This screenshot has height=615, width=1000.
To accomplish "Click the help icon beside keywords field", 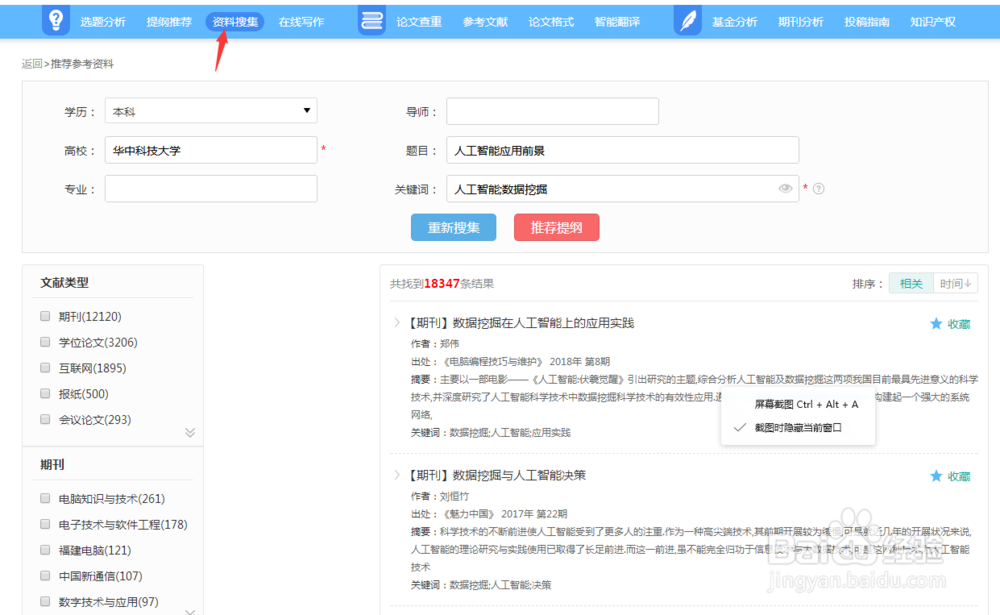I will pyautogui.click(x=819, y=189).
